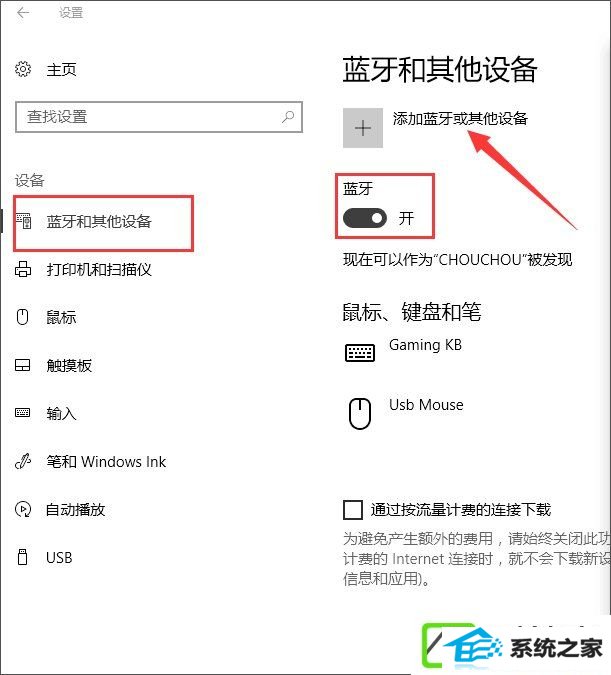Viewport: 611px width, 675px height.
Task: Click the plus icon to add device
Action: pos(363,128)
